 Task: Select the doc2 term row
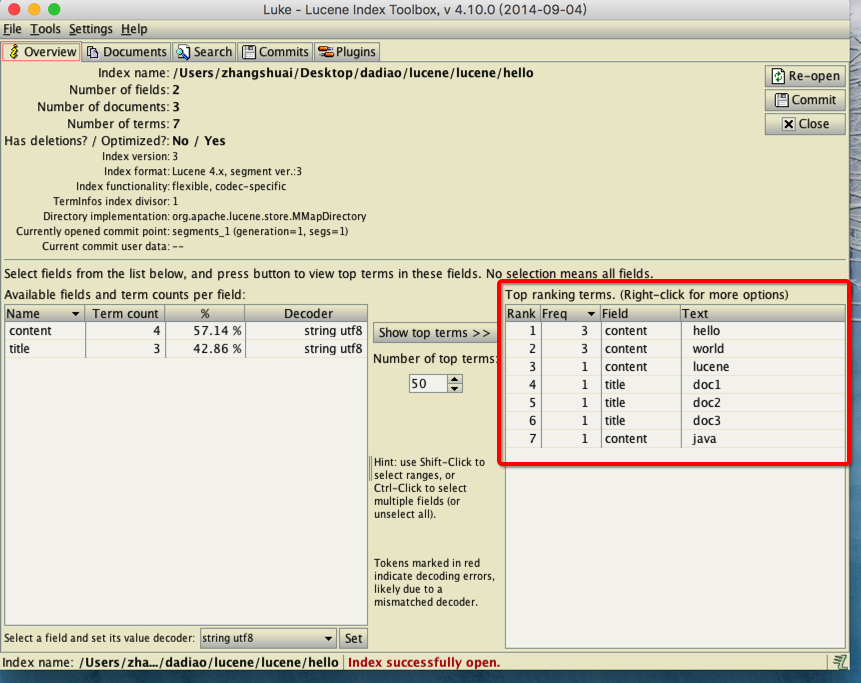(675, 403)
